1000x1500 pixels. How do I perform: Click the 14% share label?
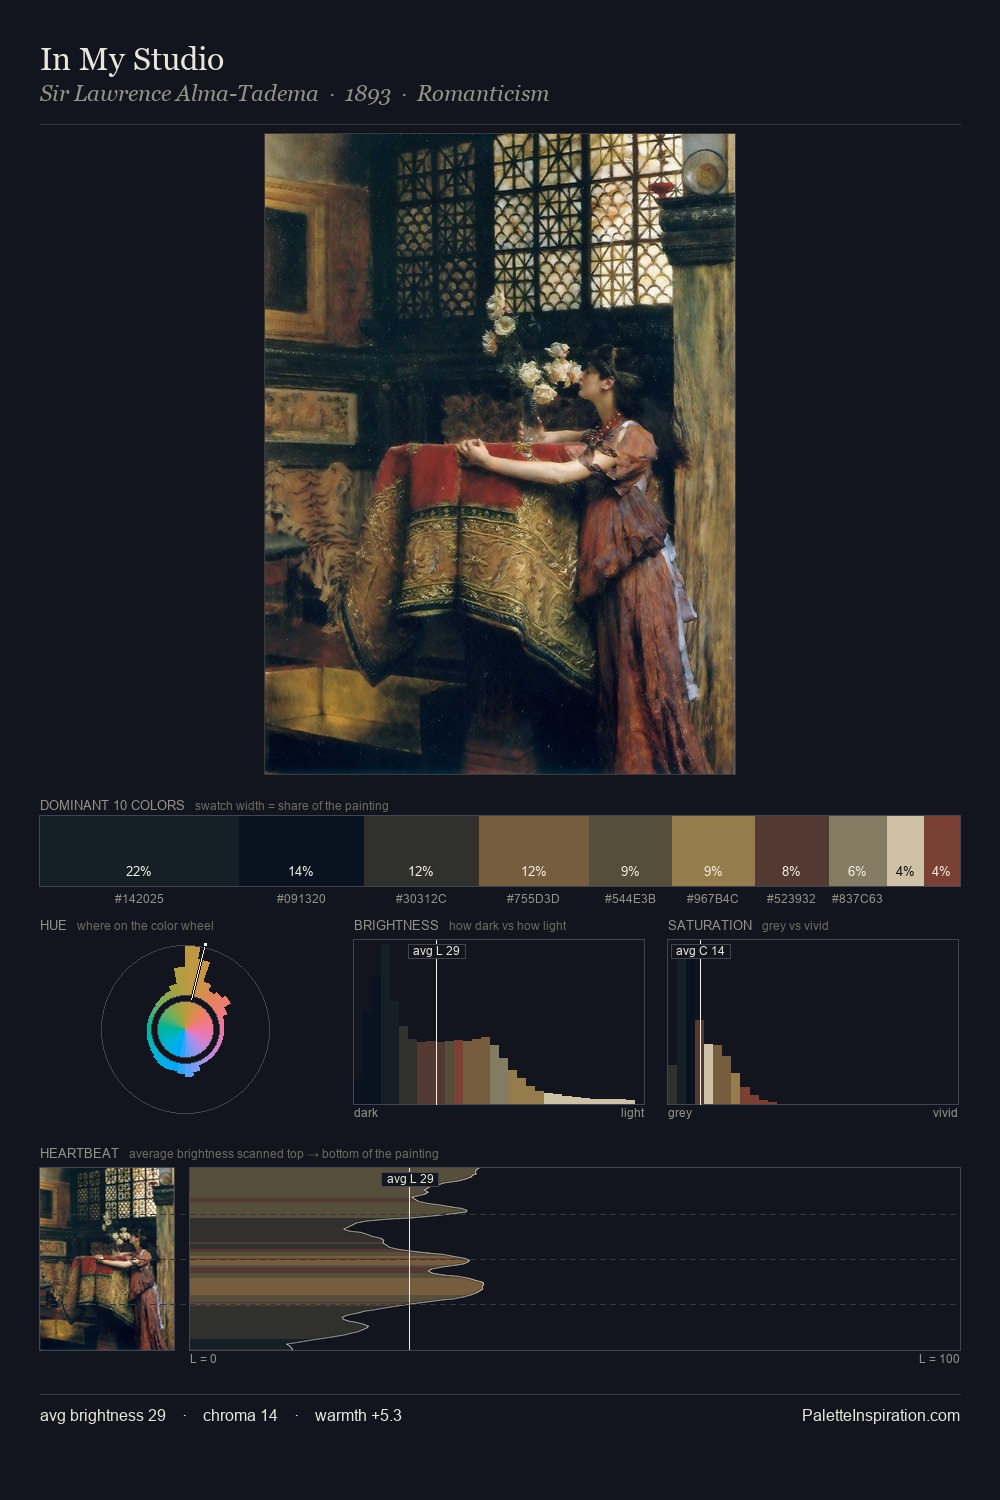[301, 871]
